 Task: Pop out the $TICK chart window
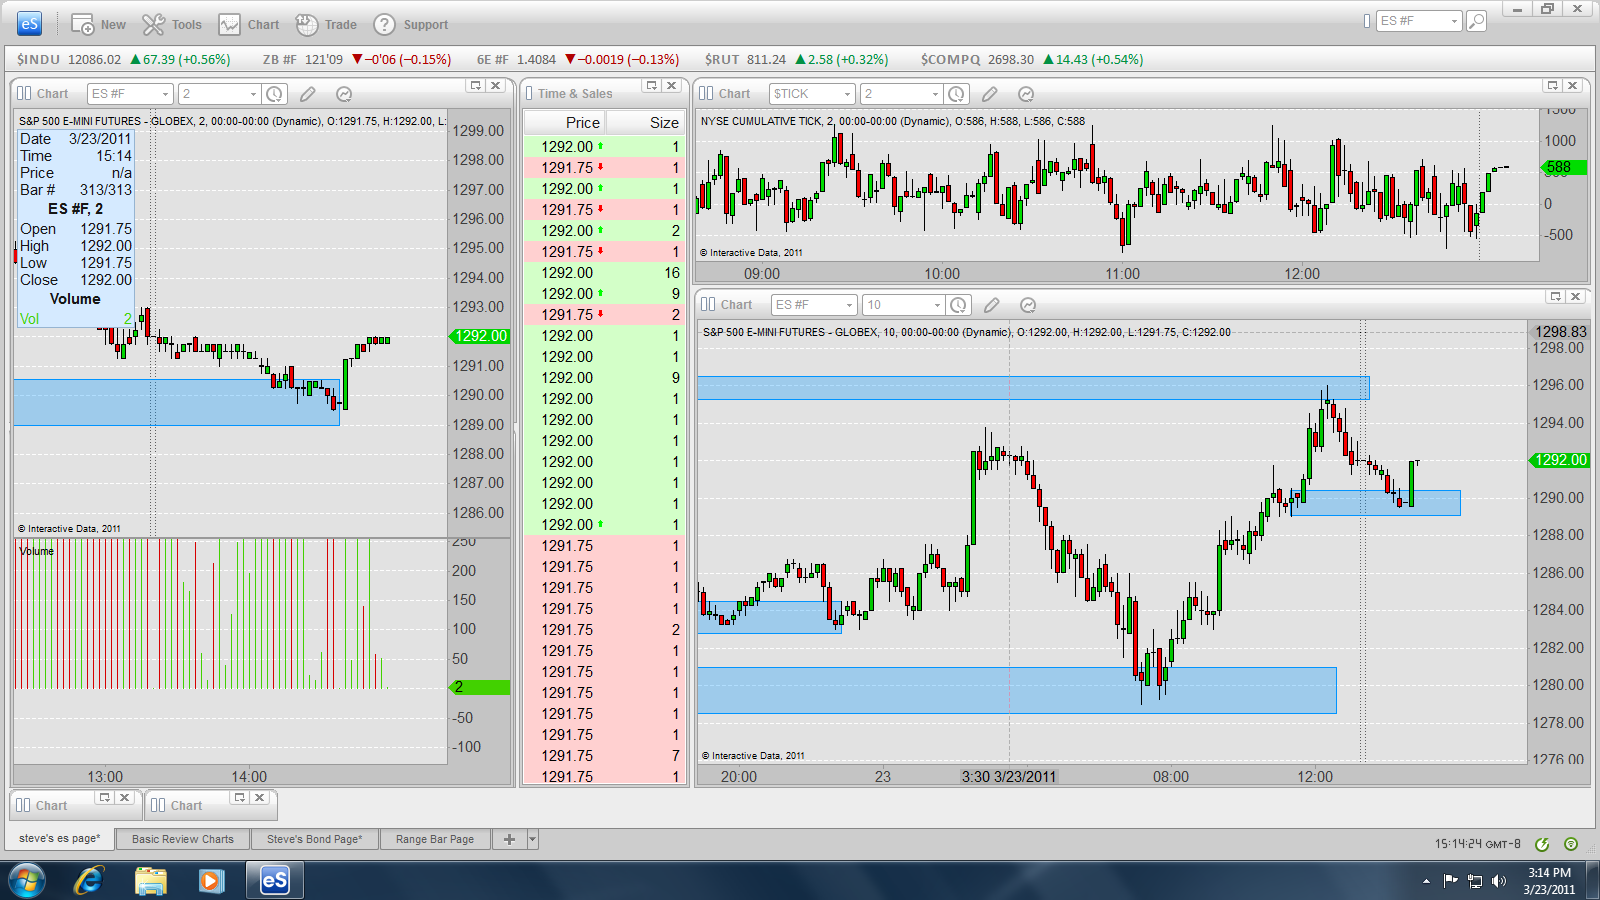point(1553,86)
